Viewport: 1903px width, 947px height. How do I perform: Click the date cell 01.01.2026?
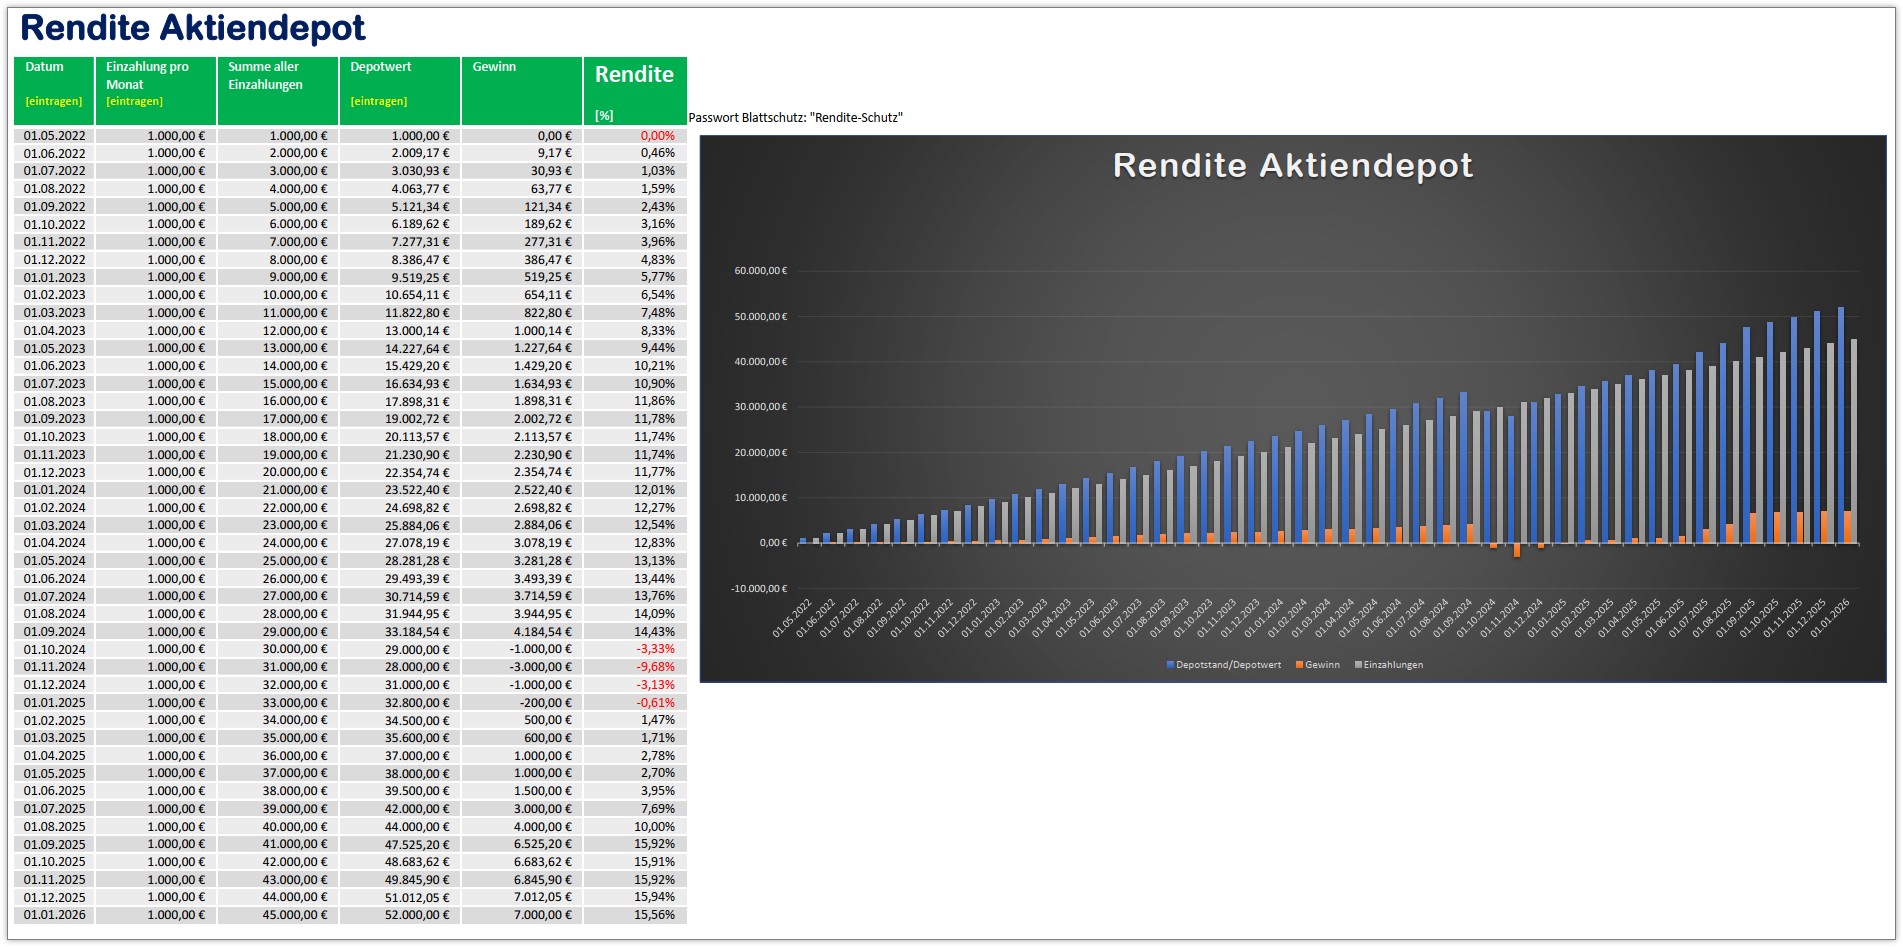(55, 915)
